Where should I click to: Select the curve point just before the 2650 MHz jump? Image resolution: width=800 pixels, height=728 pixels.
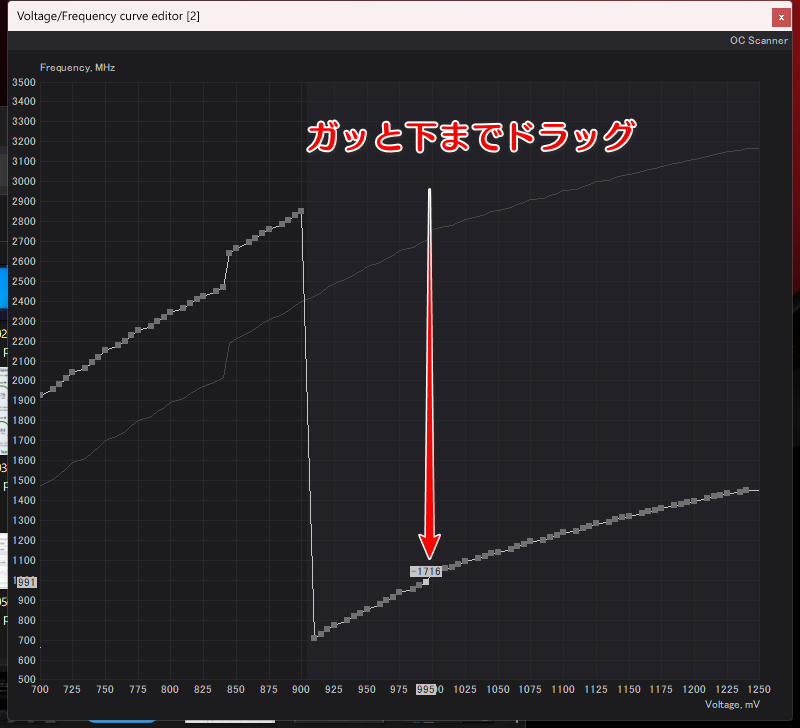pyautogui.click(x=222, y=288)
